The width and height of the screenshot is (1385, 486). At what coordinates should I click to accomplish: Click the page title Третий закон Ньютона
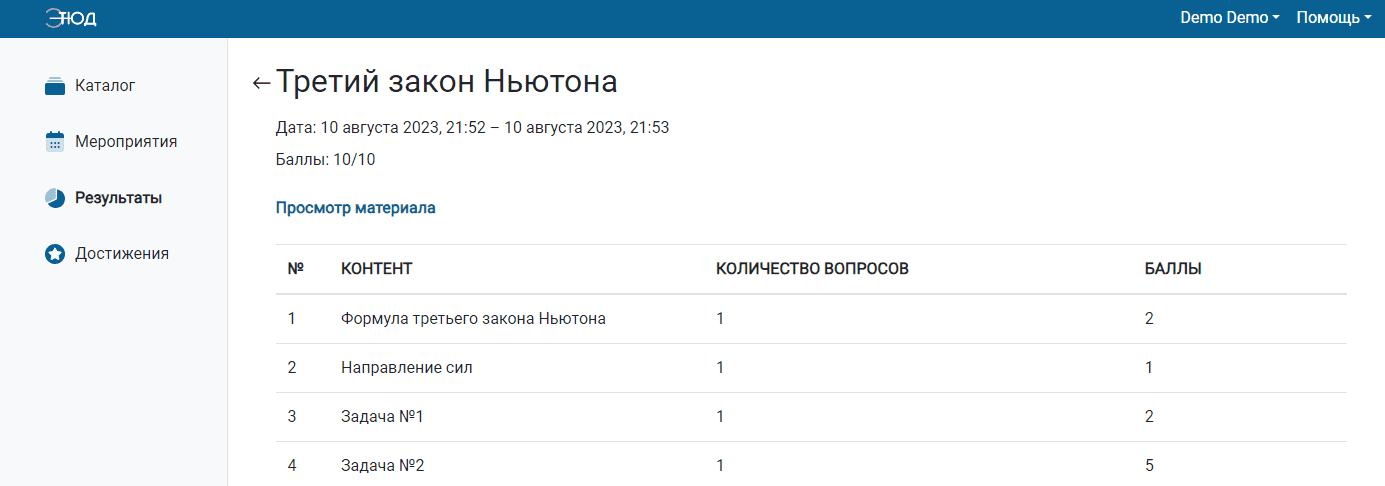447,82
